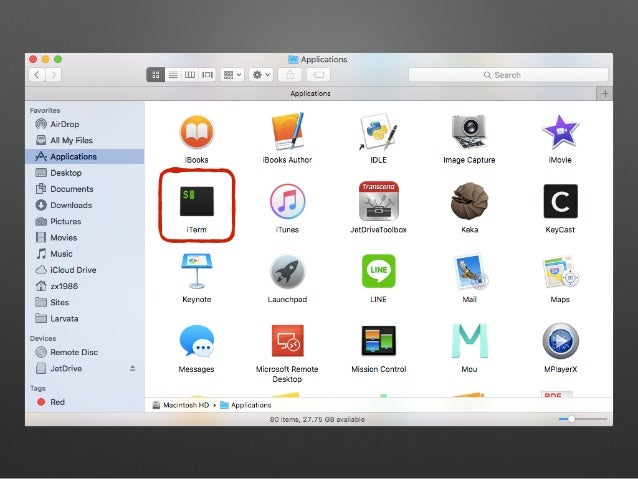Image resolution: width=638 pixels, height=479 pixels.
Task: Switch to list view
Action: click(x=173, y=75)
